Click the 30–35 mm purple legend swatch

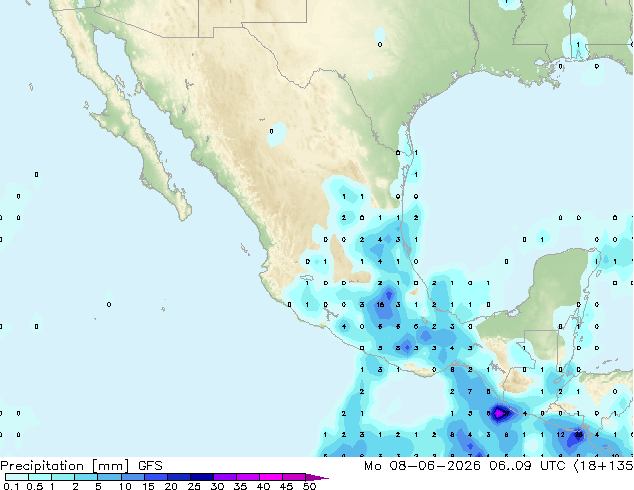click(x=225, y=477)
